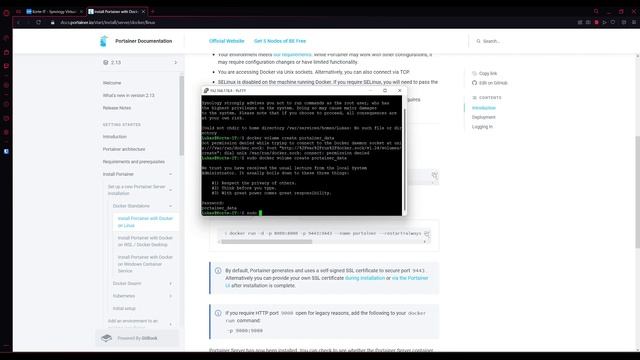Jump to Introduction in contents list
This screenshot has width=640, height=360.
point(484,108)
